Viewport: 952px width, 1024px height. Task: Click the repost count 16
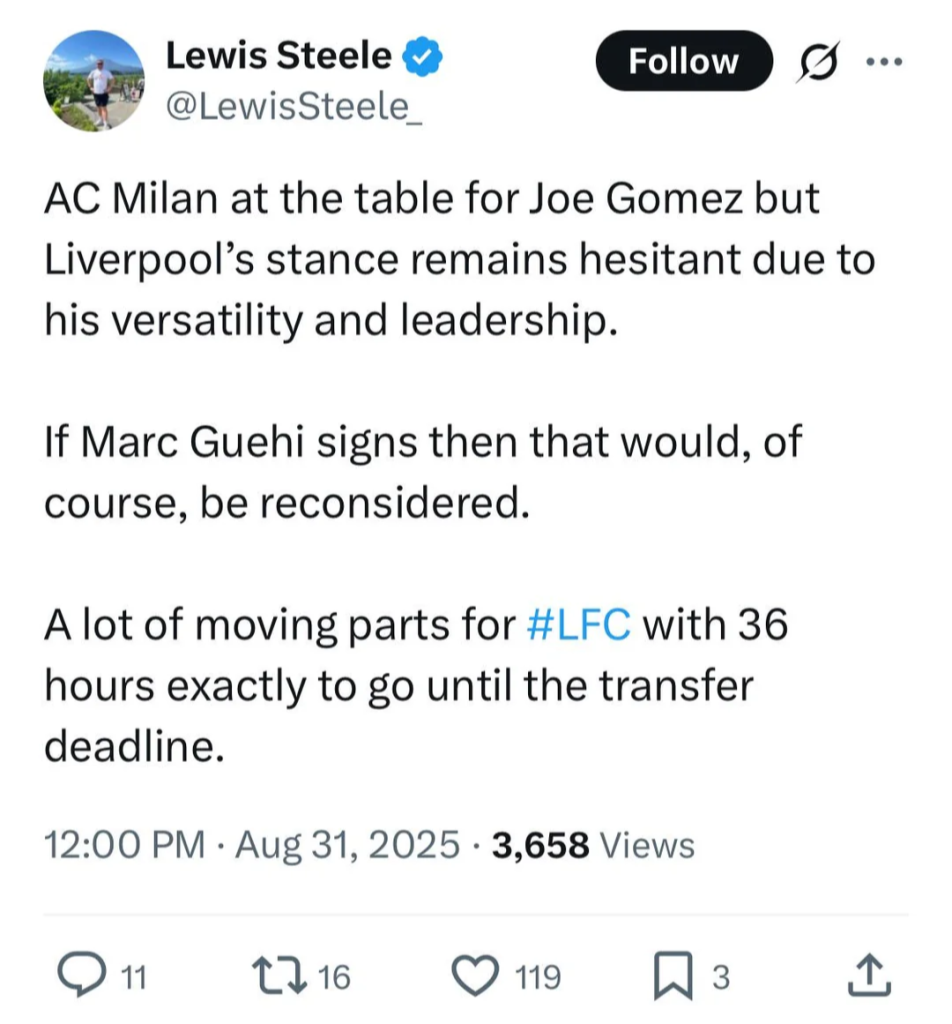point(334,977)
